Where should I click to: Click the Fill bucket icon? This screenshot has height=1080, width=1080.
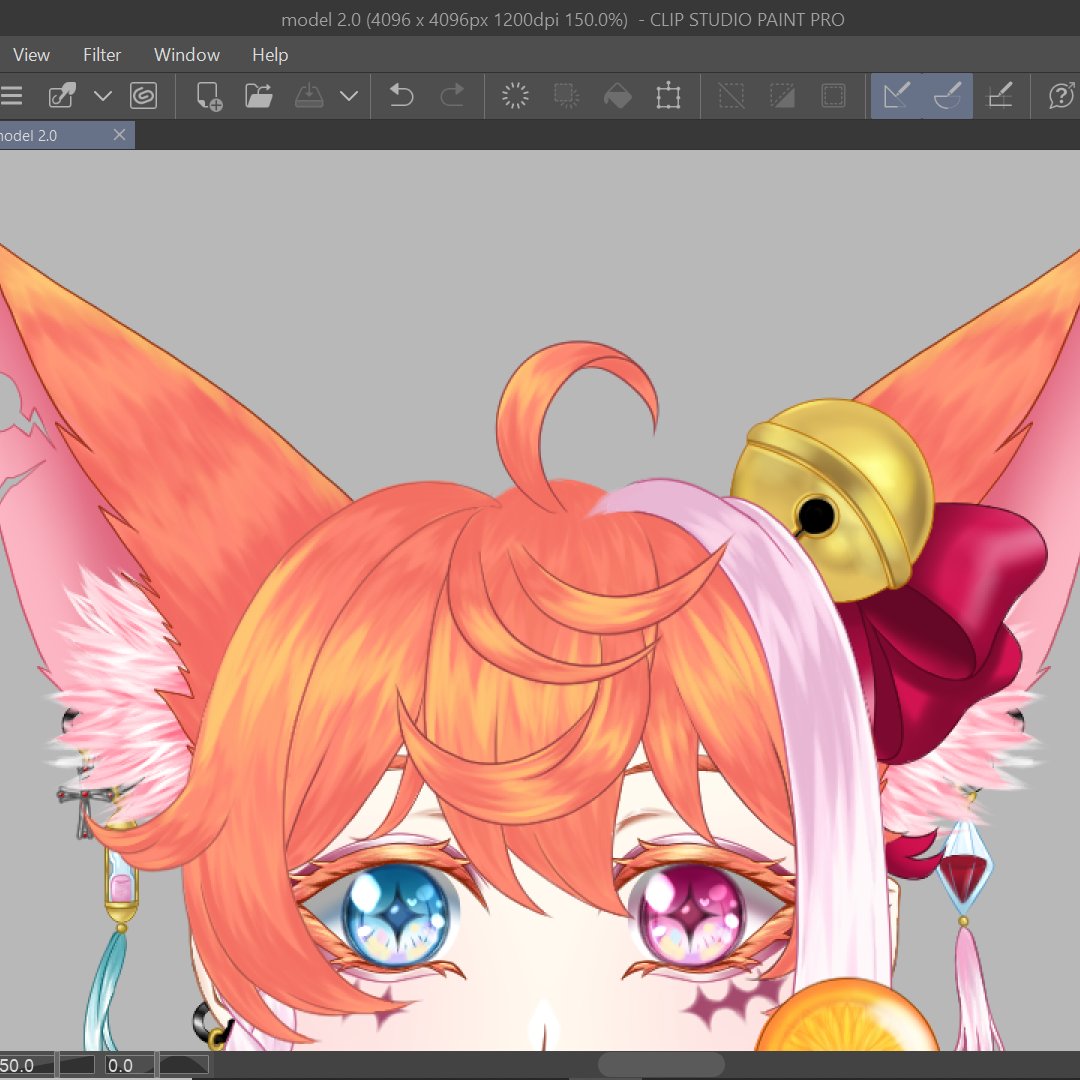click(617, 95)
